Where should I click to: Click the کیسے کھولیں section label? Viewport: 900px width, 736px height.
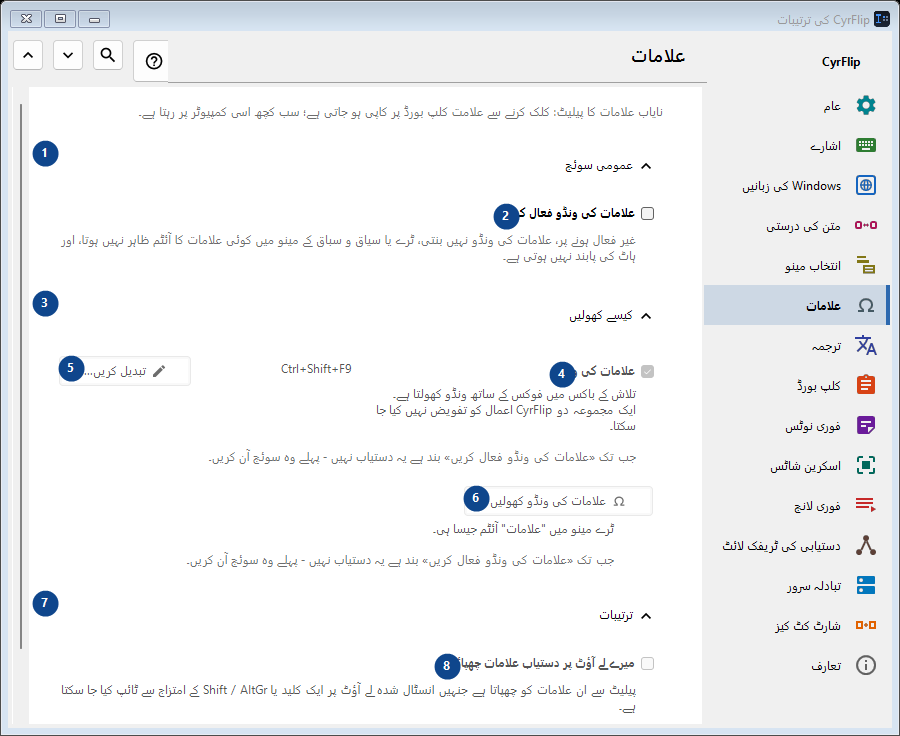[x=601, y=315]
